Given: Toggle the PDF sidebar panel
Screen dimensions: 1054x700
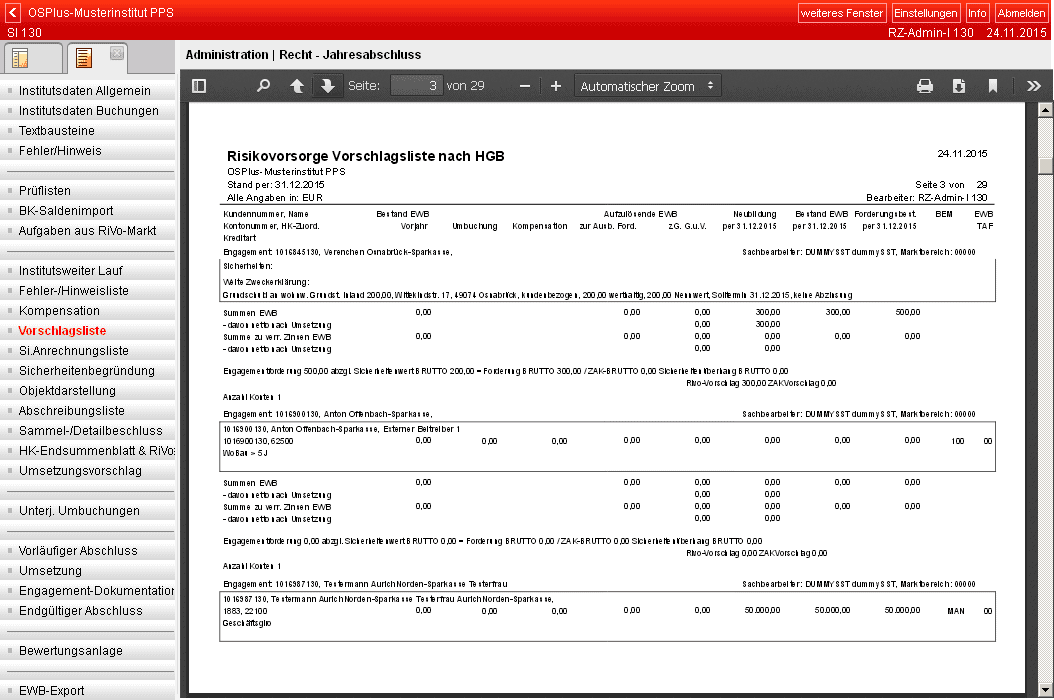Looking at the screenshot, I should [199, 86].
